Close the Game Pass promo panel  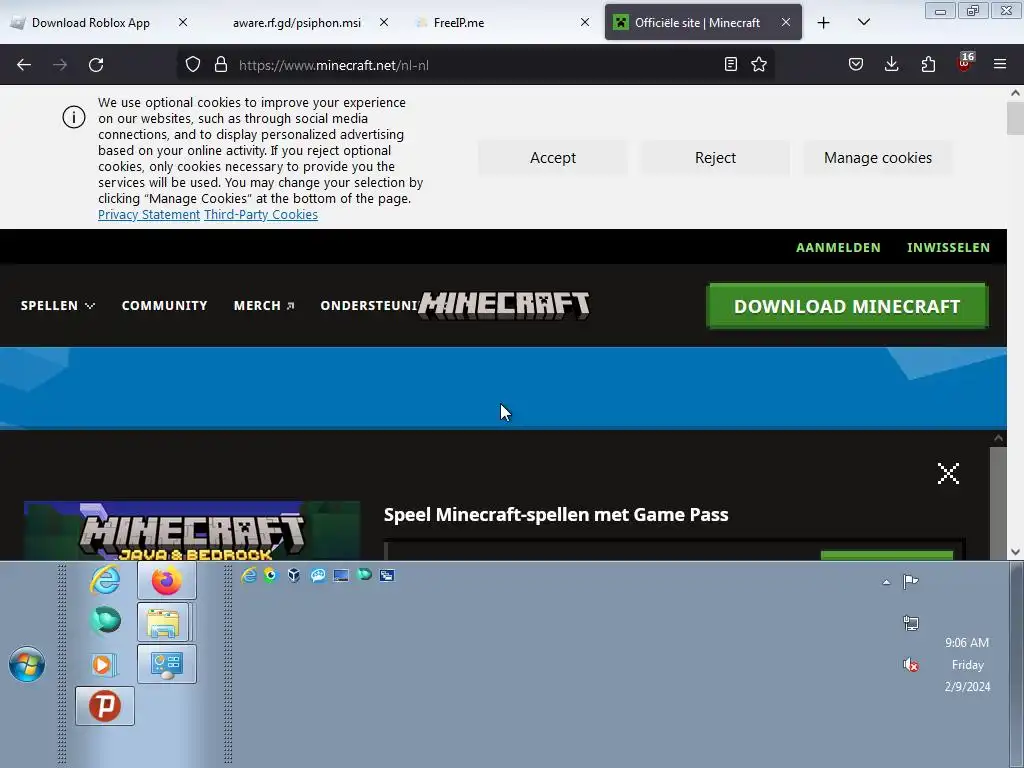[948, 473]
